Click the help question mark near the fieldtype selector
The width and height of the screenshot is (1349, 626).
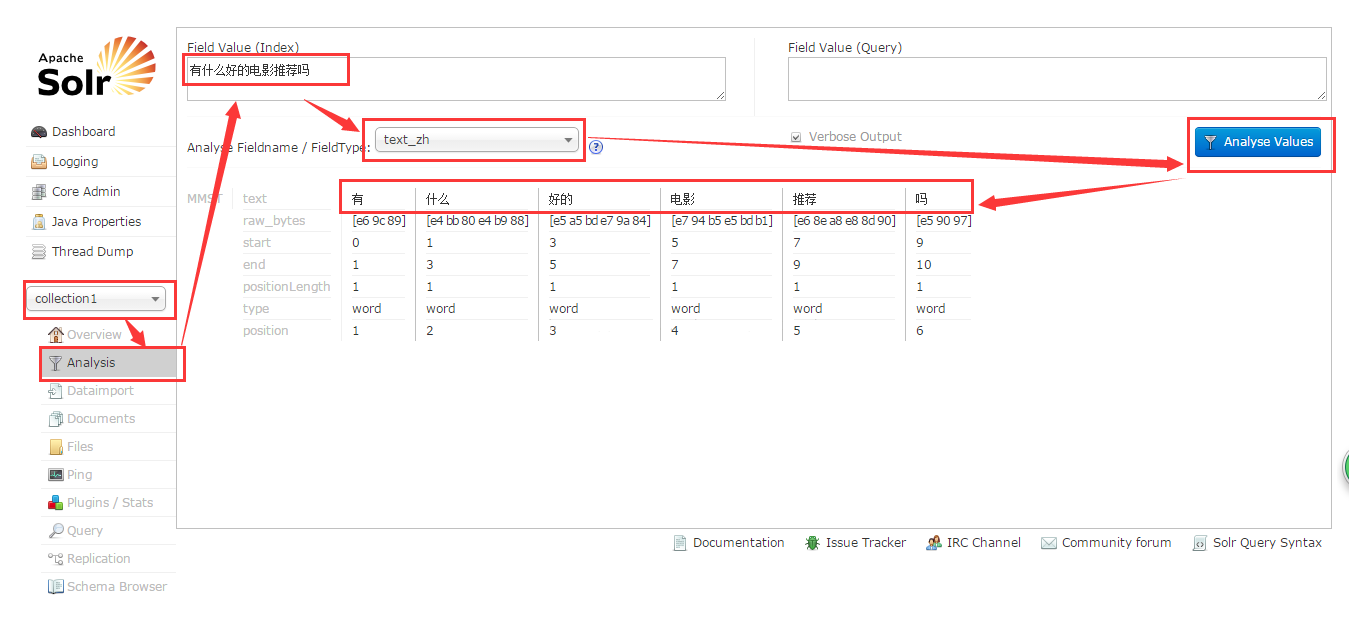pos(596,147)
